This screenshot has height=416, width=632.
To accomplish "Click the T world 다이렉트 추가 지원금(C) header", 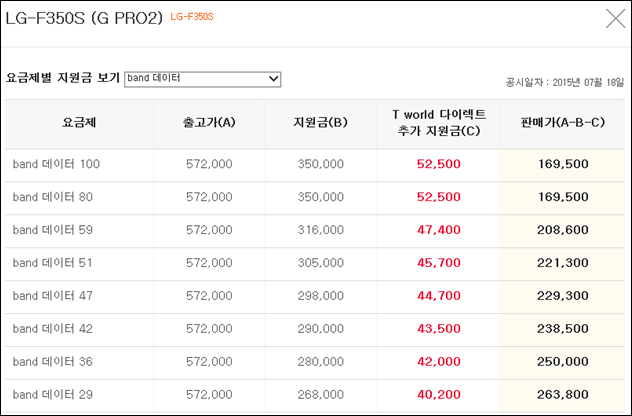I will coord(439,123).
